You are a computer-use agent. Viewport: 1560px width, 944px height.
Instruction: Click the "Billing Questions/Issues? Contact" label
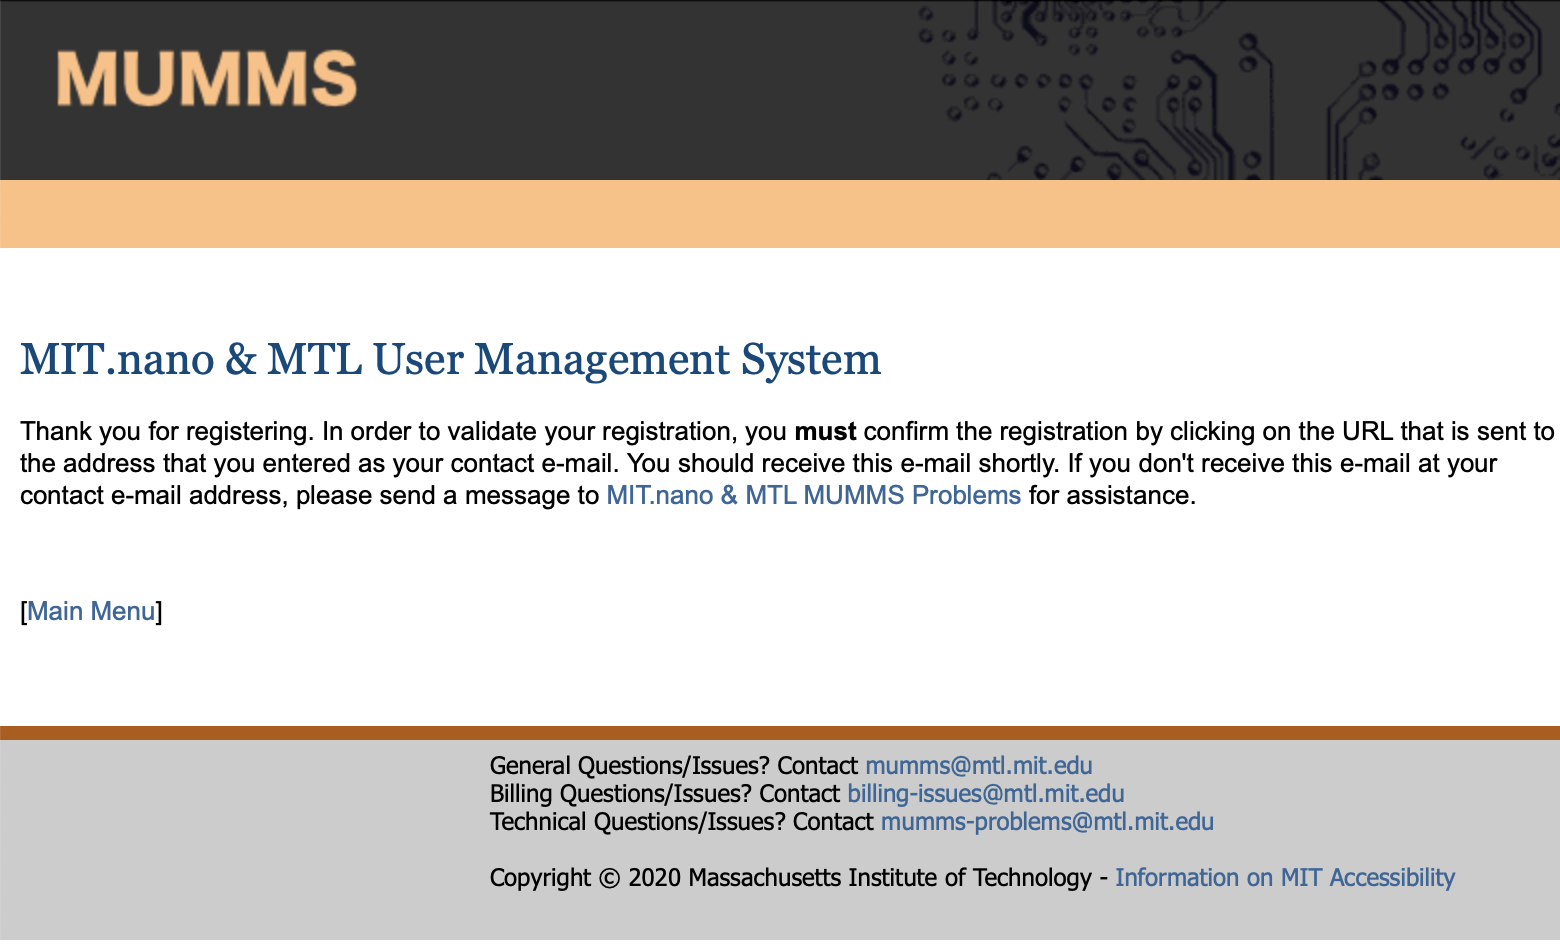(664, 794)
